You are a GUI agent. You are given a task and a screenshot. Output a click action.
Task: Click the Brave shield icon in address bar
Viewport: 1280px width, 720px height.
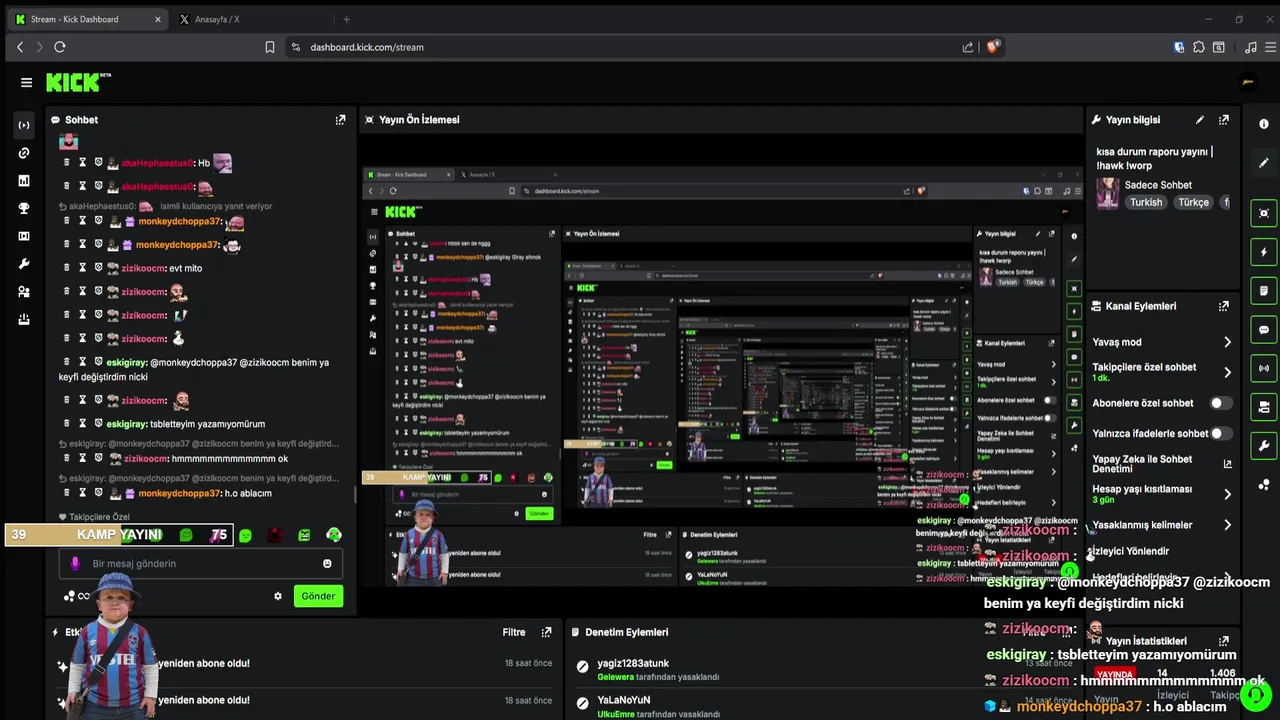(x=993, y=47)
